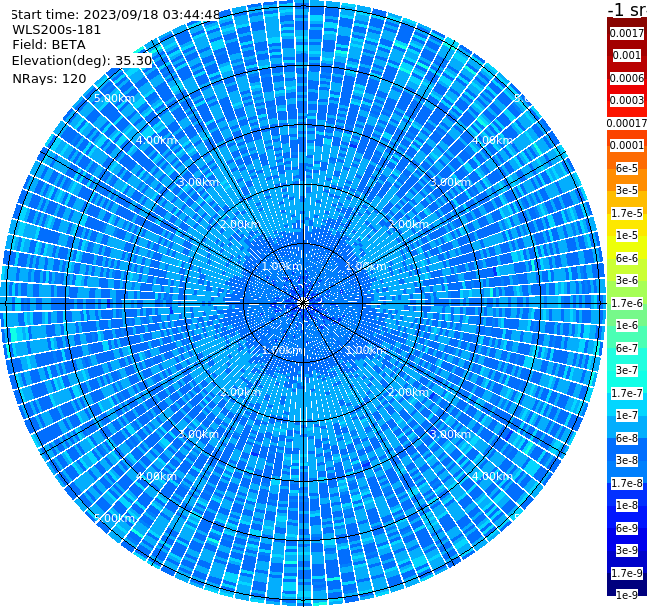Select the northwest 4.00km ring label
Image resolution: width=647 pixels, height=607 pixels.
pos(156,140)
